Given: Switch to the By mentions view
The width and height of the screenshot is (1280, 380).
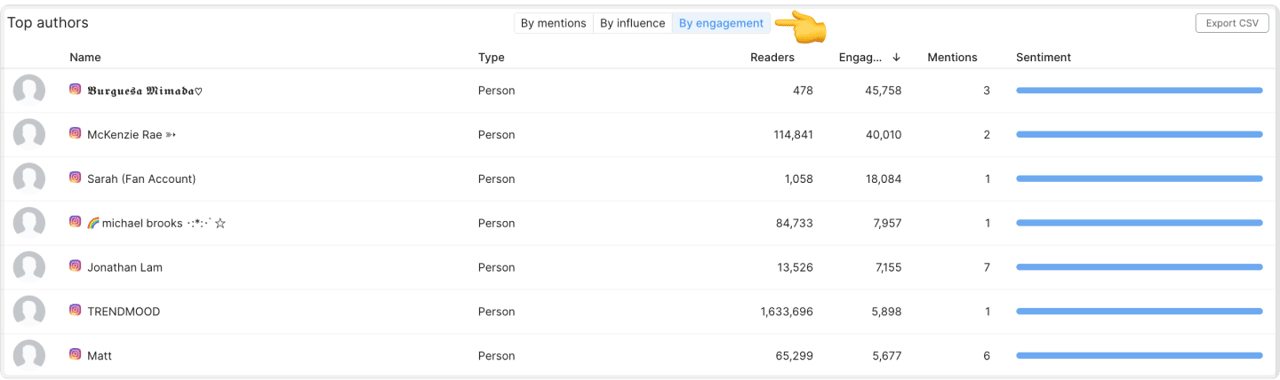Looking at the screenshot, I should (553, 23).
